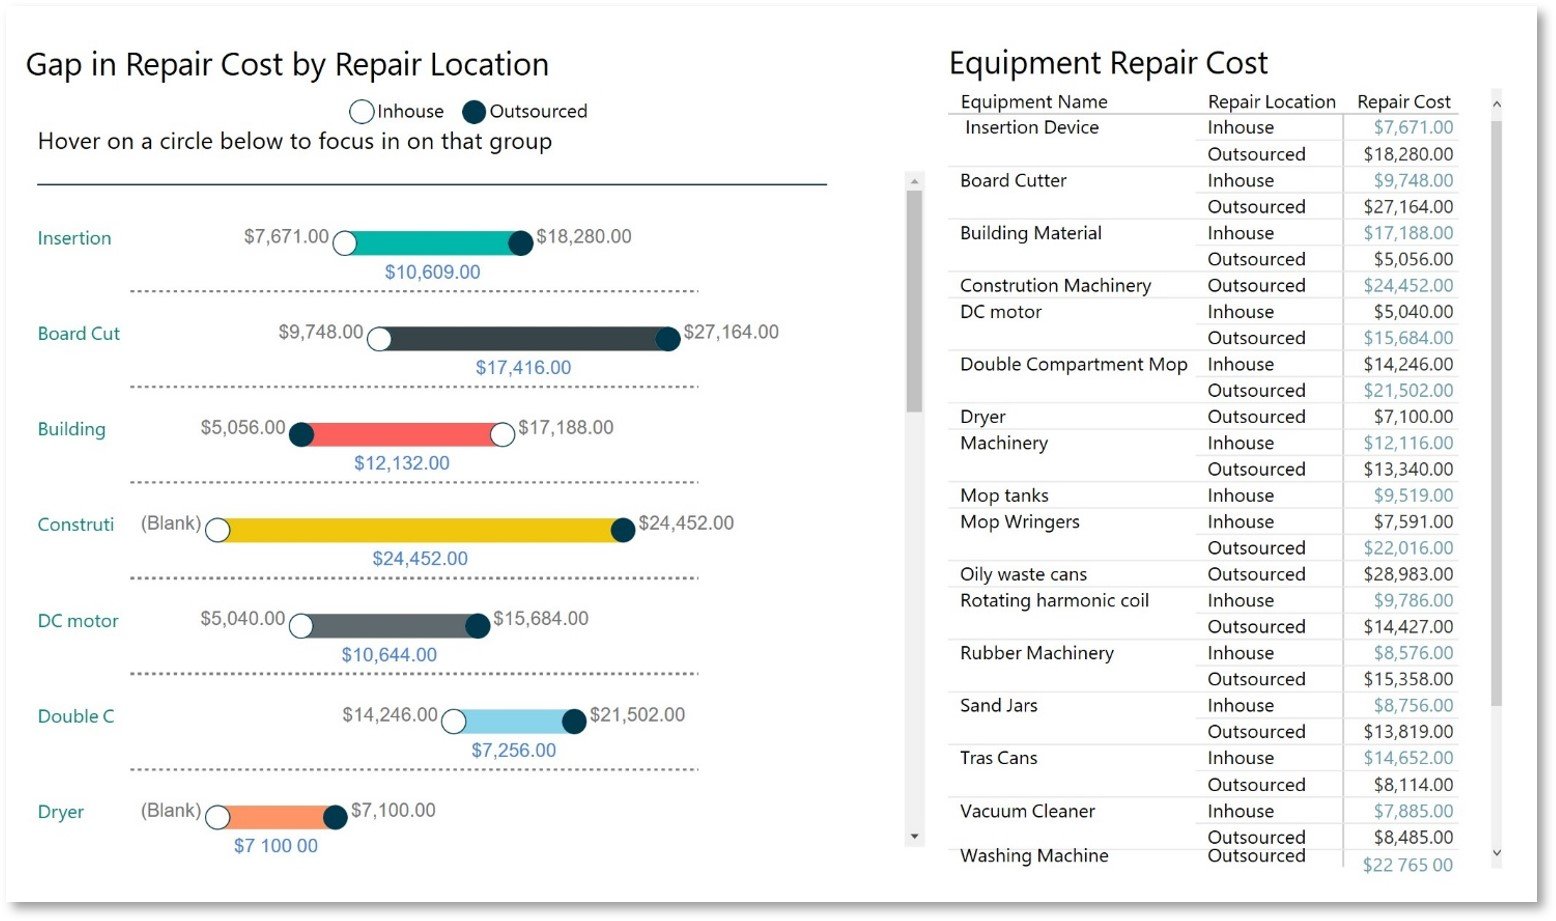This screenshot has width=1556, height=921.
Task: Select the Outsourced circle for Construti
Action: coord(622,529)
